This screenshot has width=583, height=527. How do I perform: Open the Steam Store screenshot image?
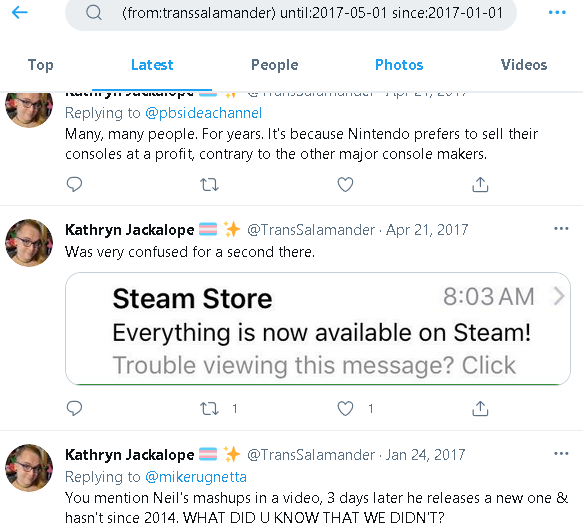[x=318, y=329]
